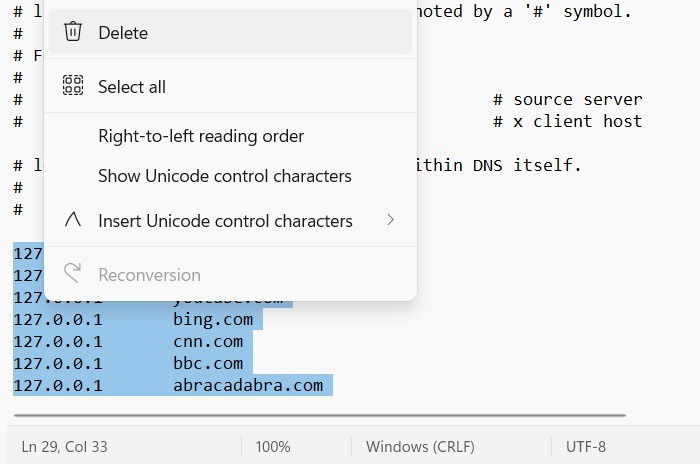Click the Ln 29, Col 33 status indicator
Viewport: 700px width, 464px height.
(x=64, y=447)
